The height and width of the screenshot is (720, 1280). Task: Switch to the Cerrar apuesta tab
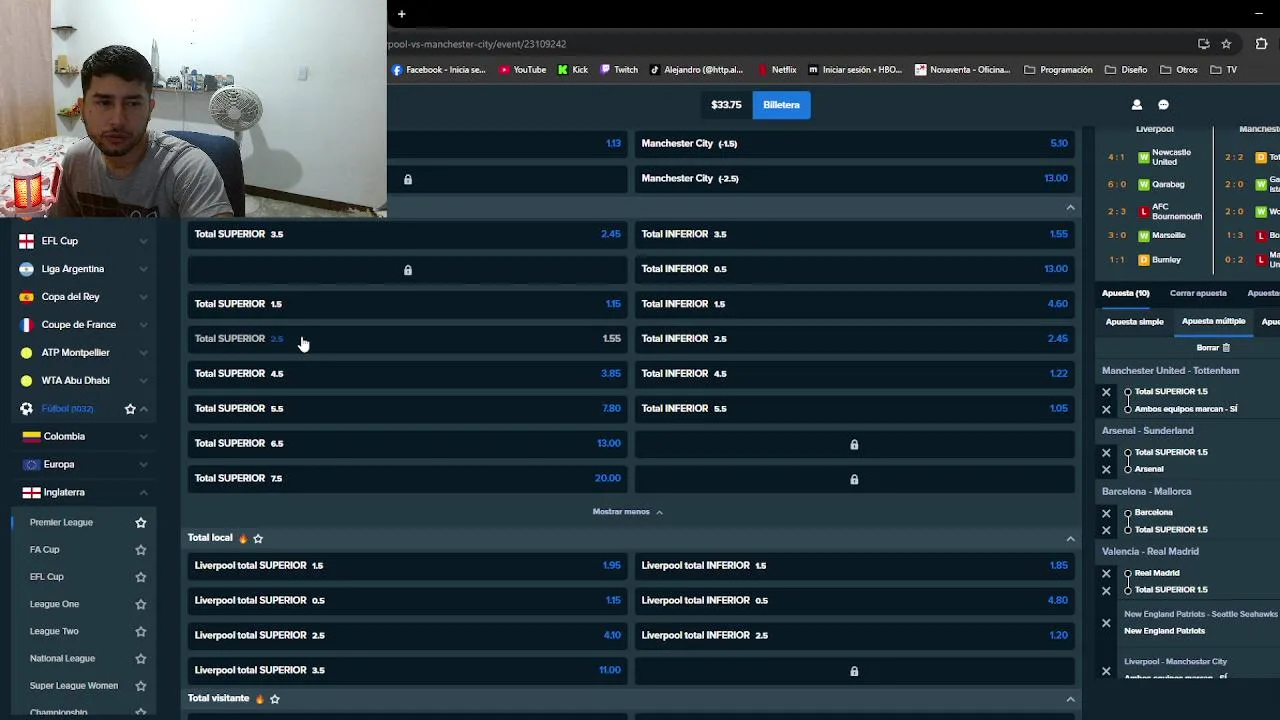(x=1198, y=293)
